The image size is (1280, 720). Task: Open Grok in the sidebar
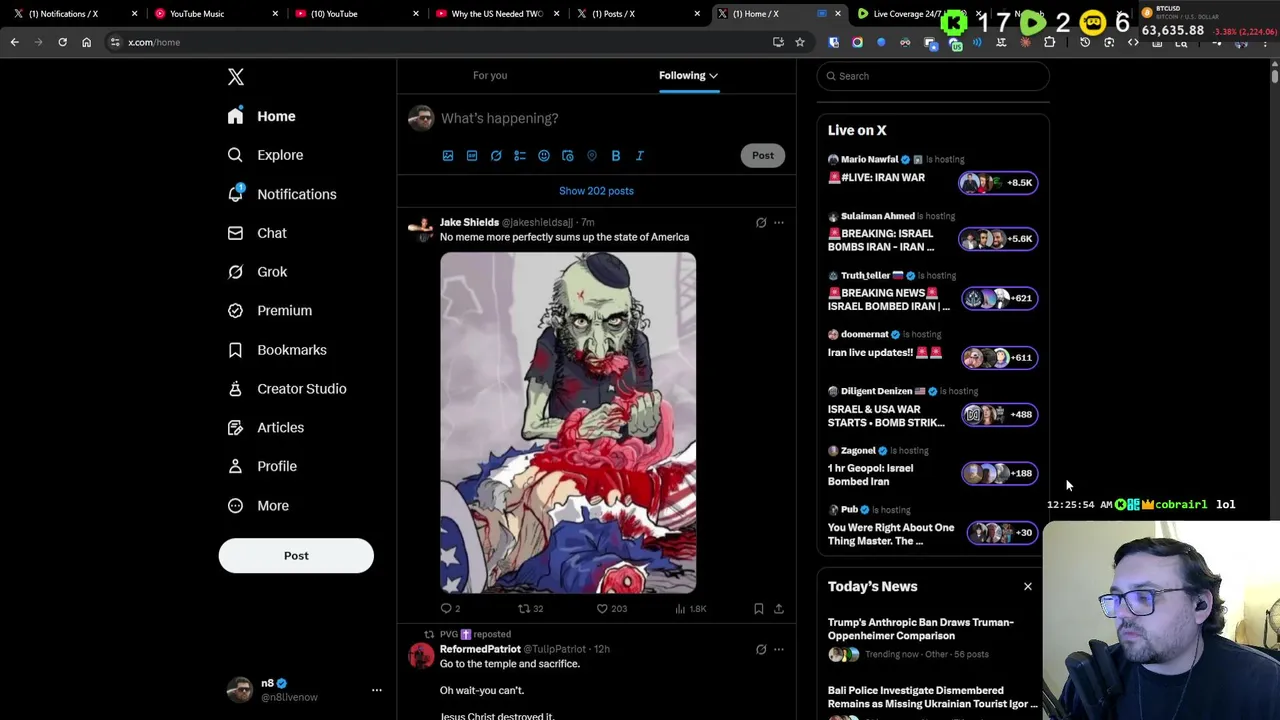pos(257,272)
